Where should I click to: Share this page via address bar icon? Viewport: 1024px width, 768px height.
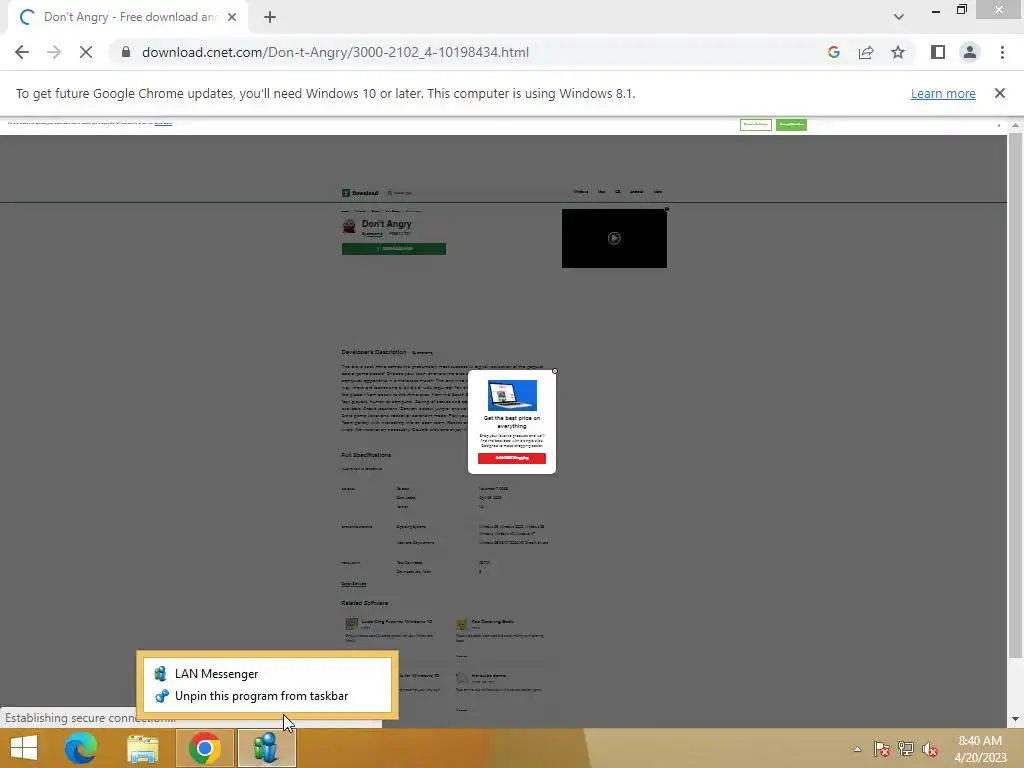point(866,52)
